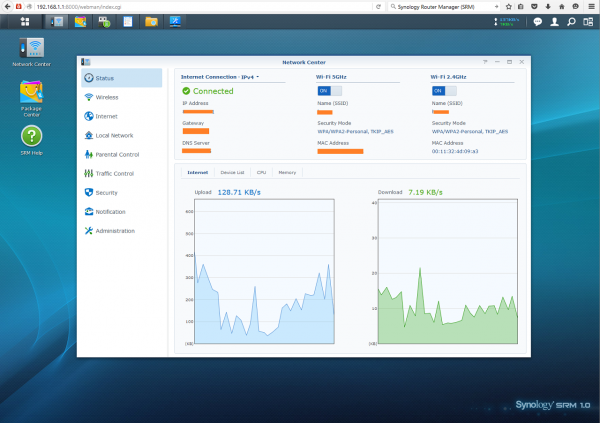Open the last blue tools icon in taskbar
The height and width of the screenshot is (423, 600).
175,22
